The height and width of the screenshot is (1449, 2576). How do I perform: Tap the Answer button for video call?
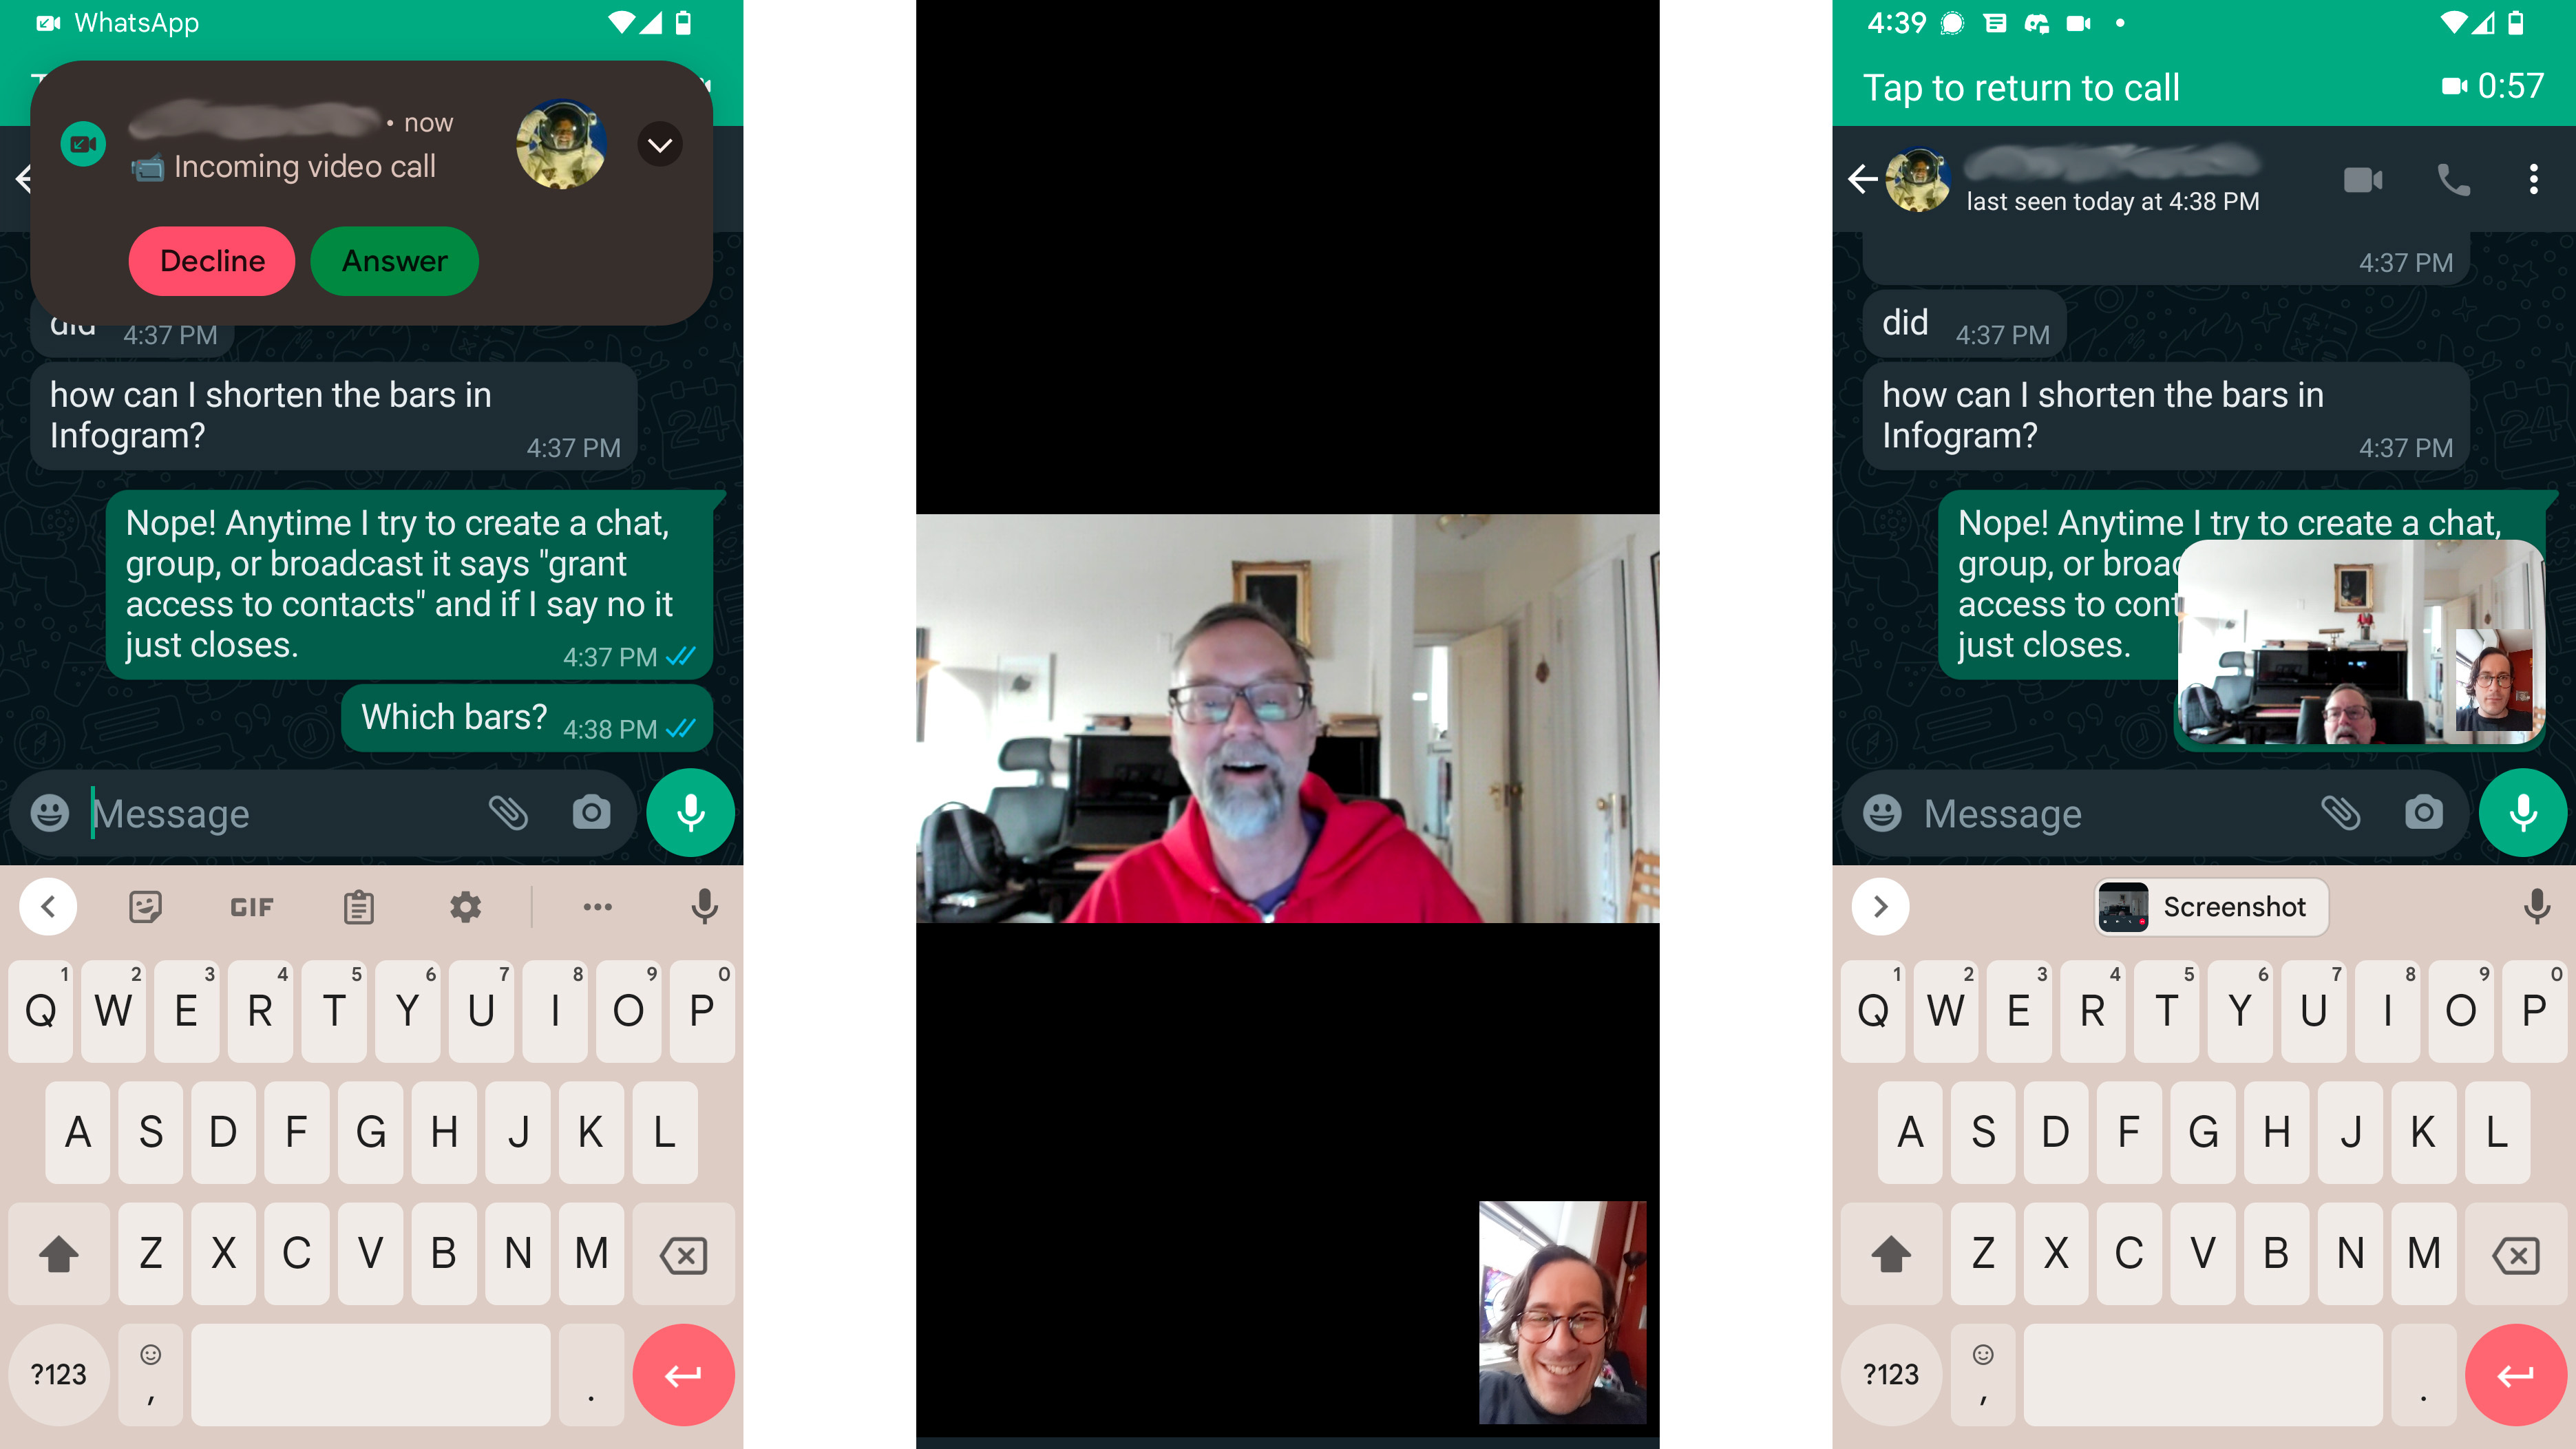[393, 260]
